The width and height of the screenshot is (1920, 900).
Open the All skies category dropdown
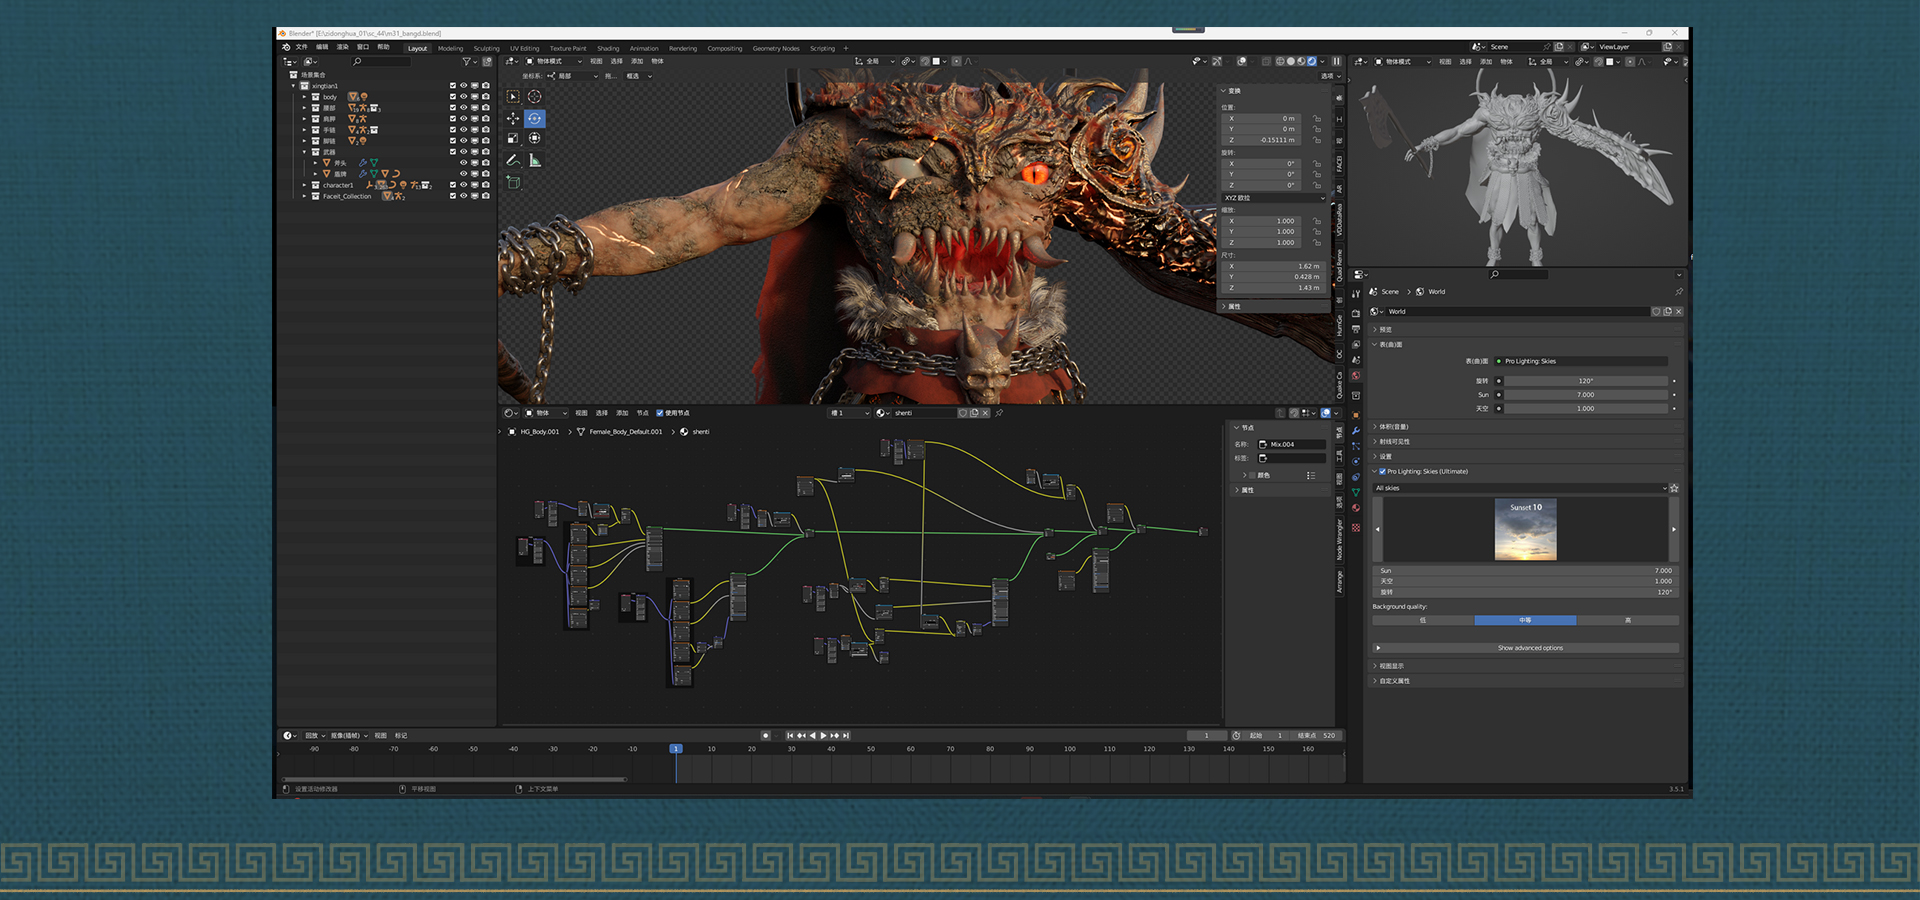click(x=1520, y=488)
